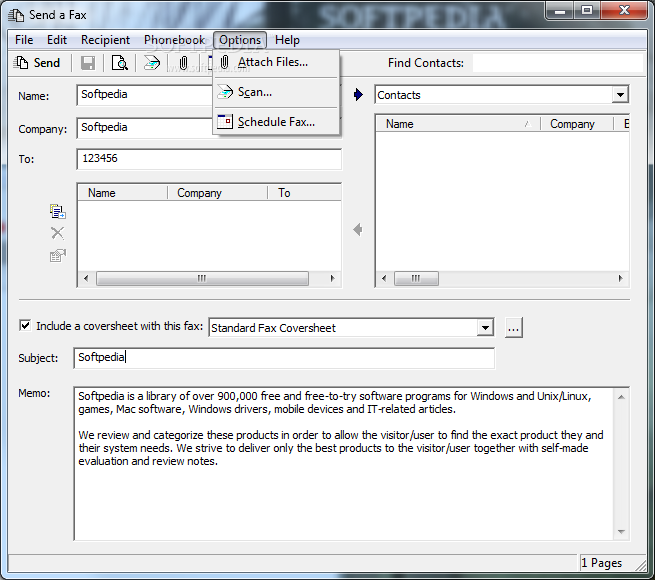This screenshot has width=655, height=580.
Task: Click contacts list left scroll arrow
Action: click(384, 278)
